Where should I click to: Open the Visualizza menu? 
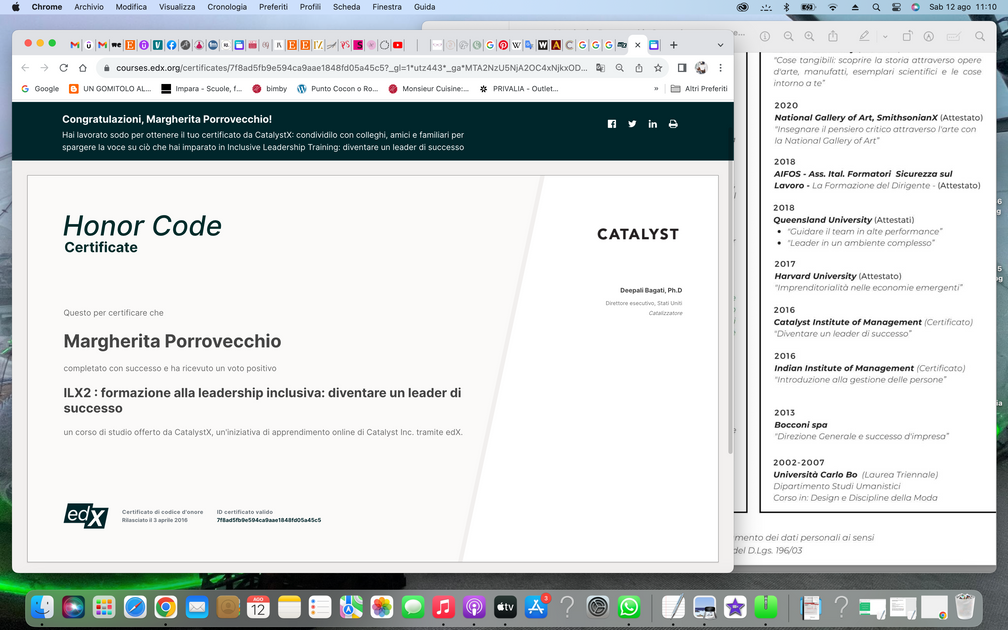click(x=177, y=7)
